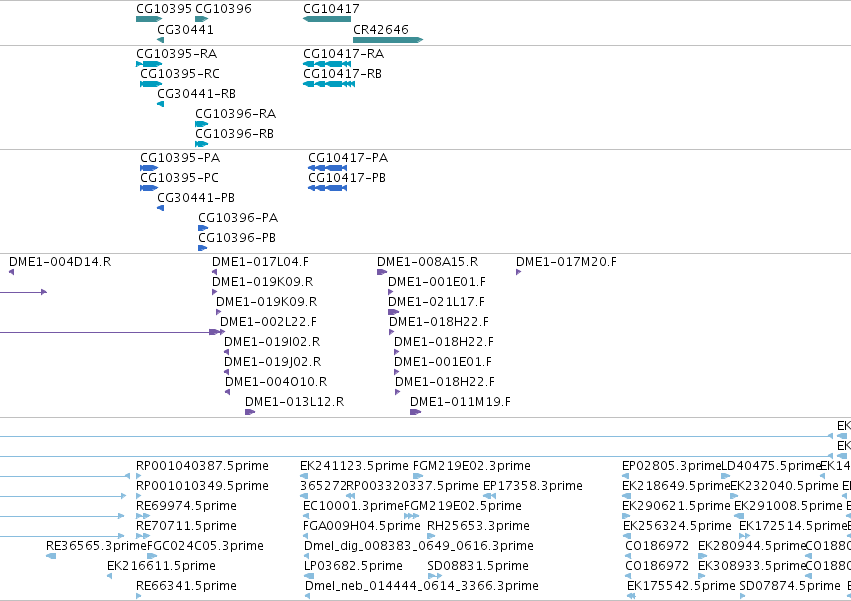Open BAC end DME1-002L22.F label

point(269,322)
